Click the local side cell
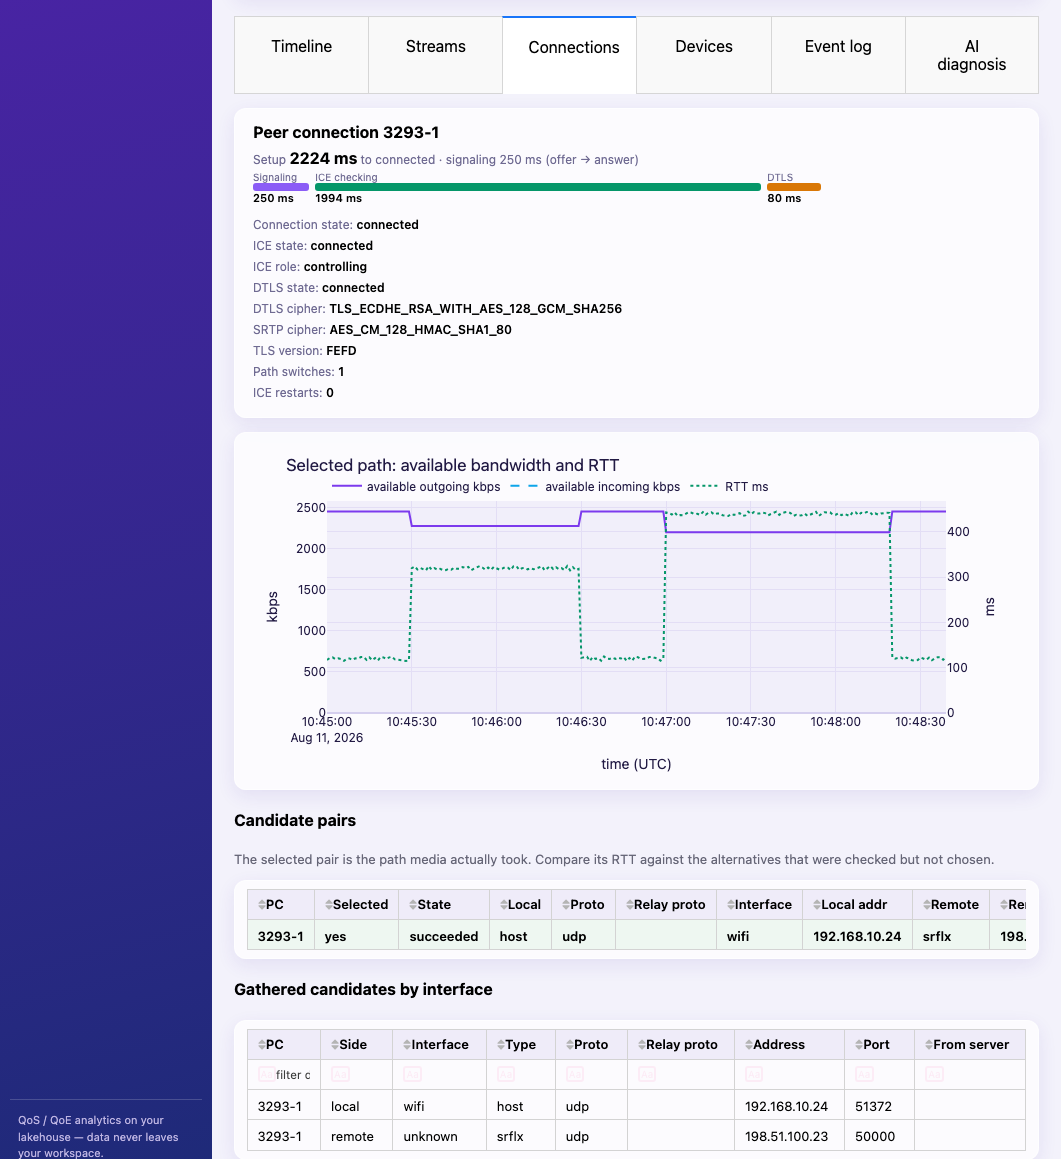 (356, 1106)
